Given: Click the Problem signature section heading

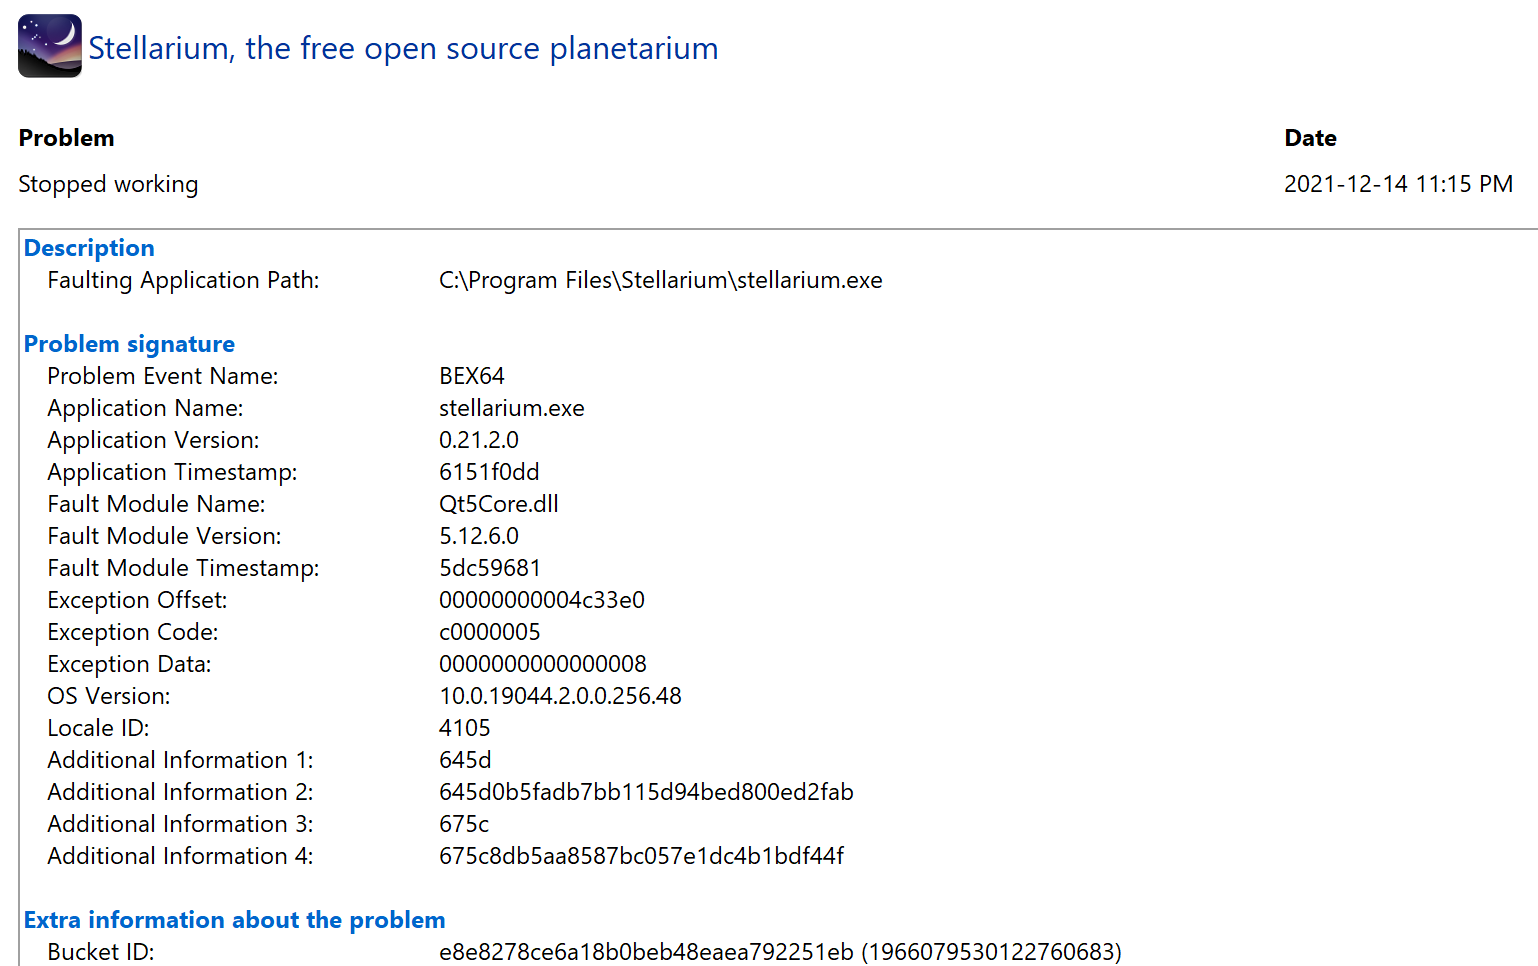Looking at the screenshot, I should [x=129, y=344].
